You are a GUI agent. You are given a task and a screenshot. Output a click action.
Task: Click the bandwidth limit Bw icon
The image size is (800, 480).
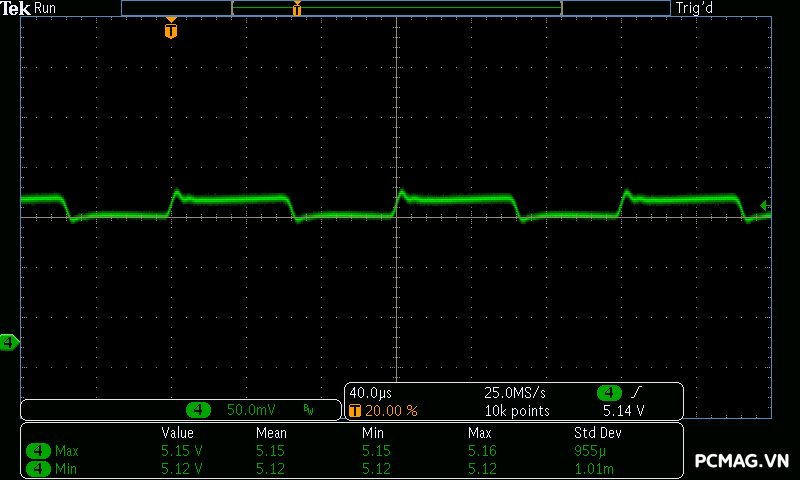(308, 410)
